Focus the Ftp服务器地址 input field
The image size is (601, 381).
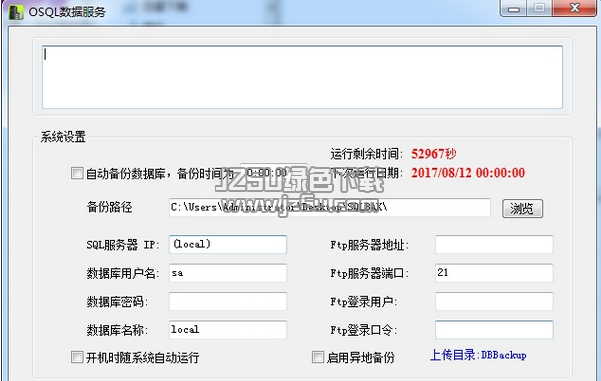(x=494, y=245)
